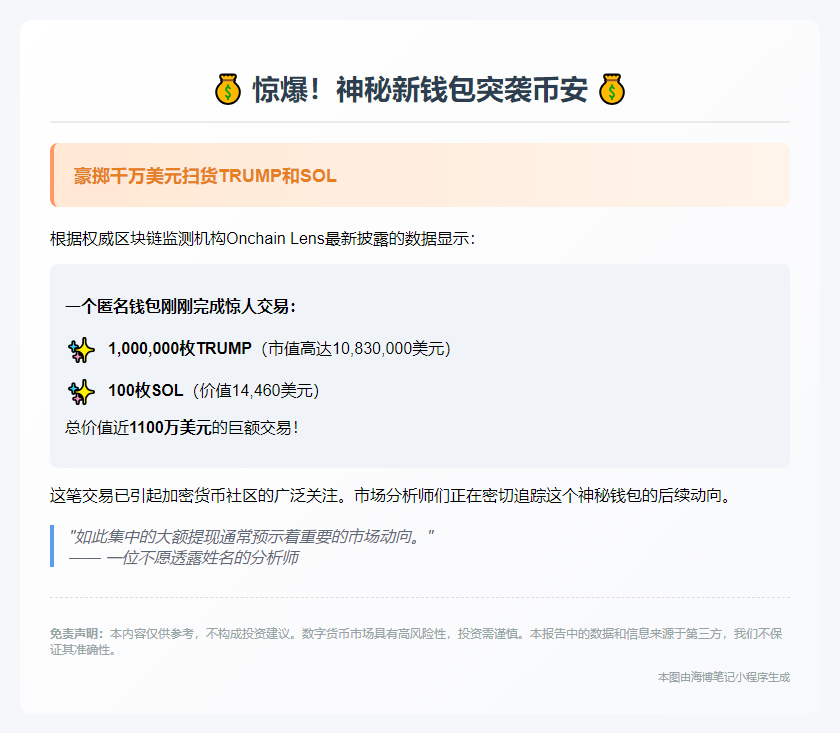Click the paragraph starting 这笔交易已引起加密货币社区

(391, 495)
